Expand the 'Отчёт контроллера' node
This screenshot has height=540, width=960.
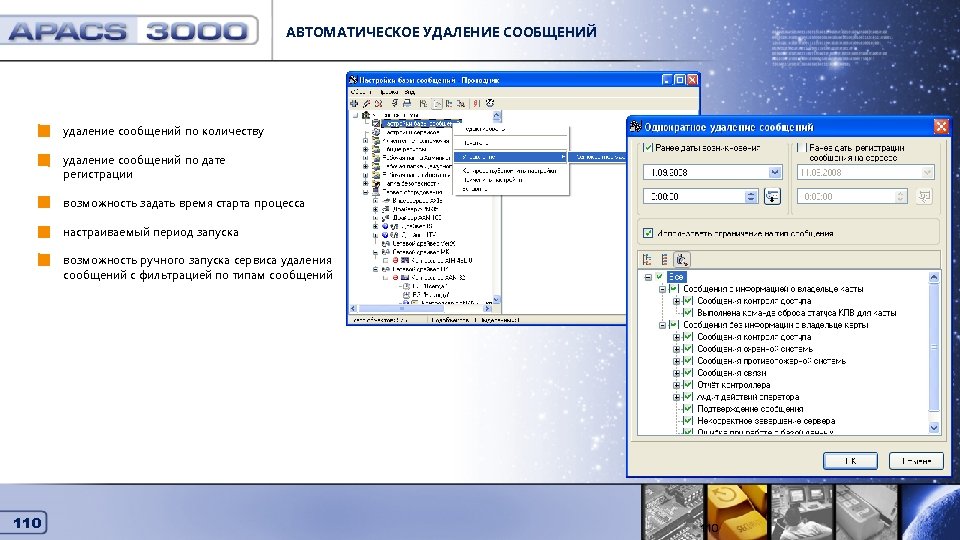tap(677, 385)
